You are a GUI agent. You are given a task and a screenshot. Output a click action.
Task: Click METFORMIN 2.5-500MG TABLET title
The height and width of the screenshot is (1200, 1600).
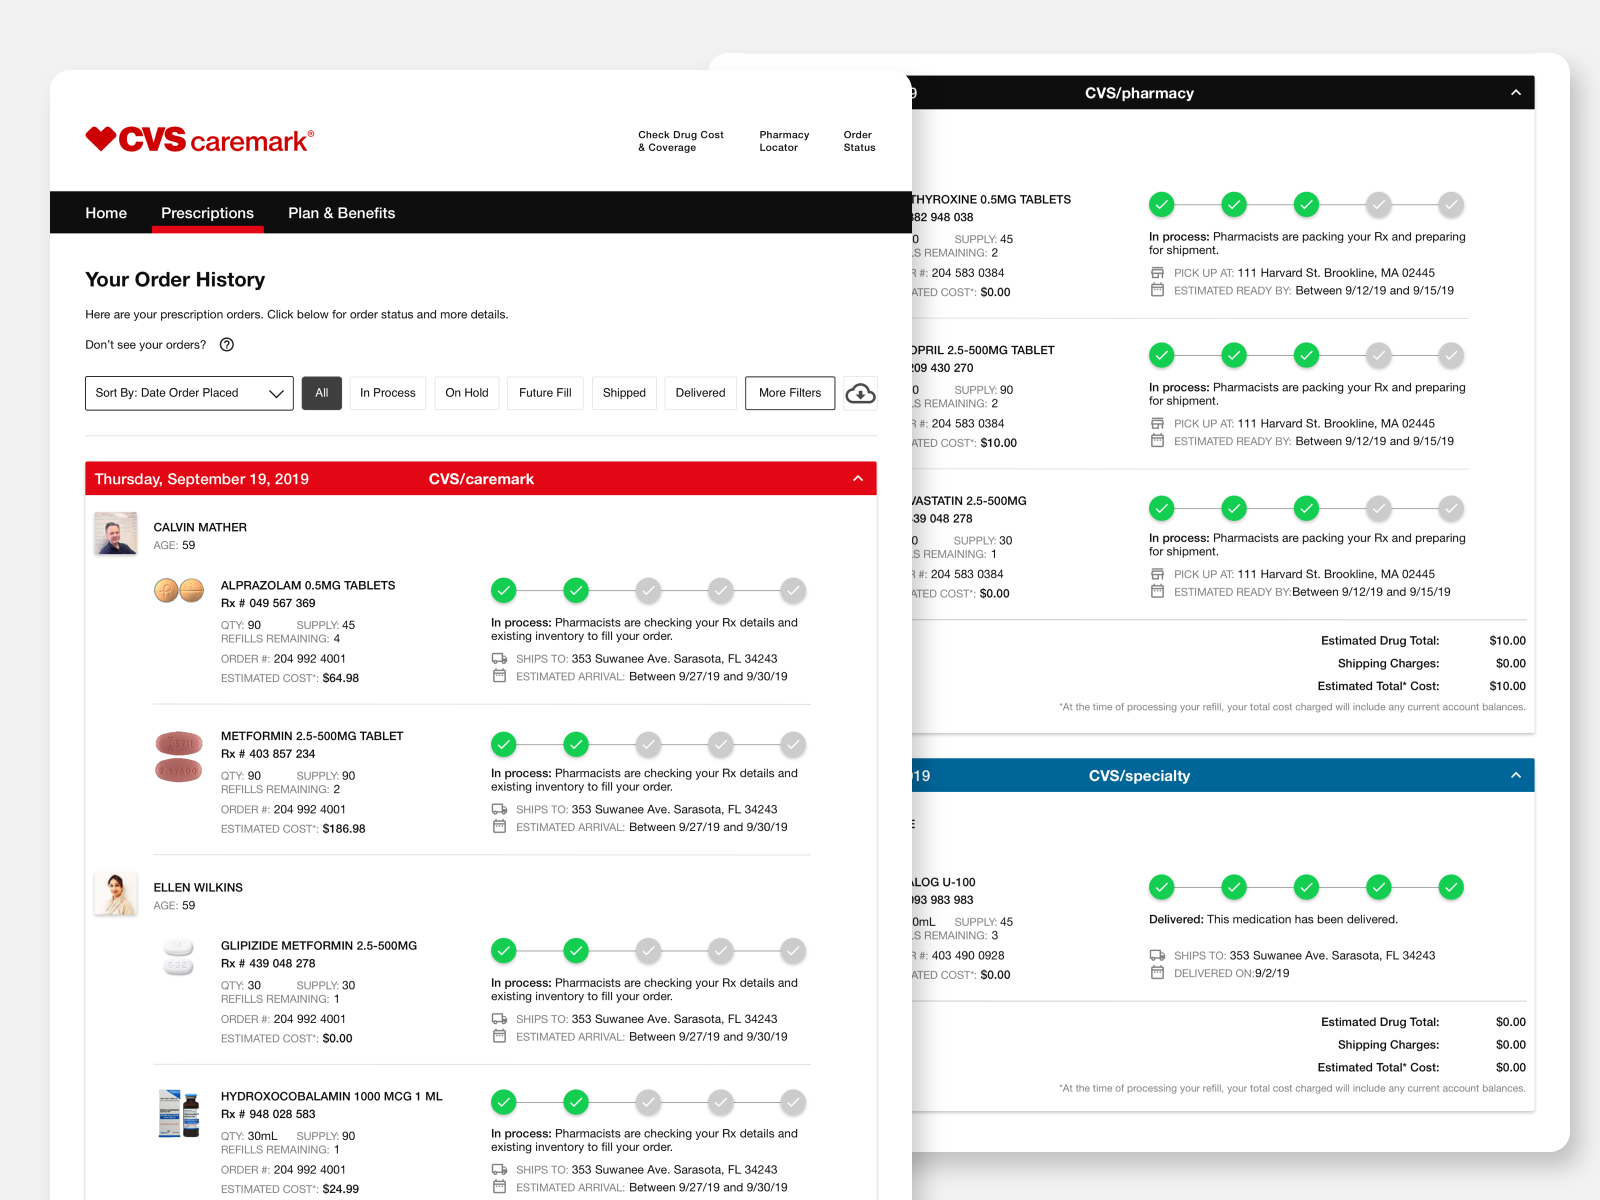(x=312, y=736)
